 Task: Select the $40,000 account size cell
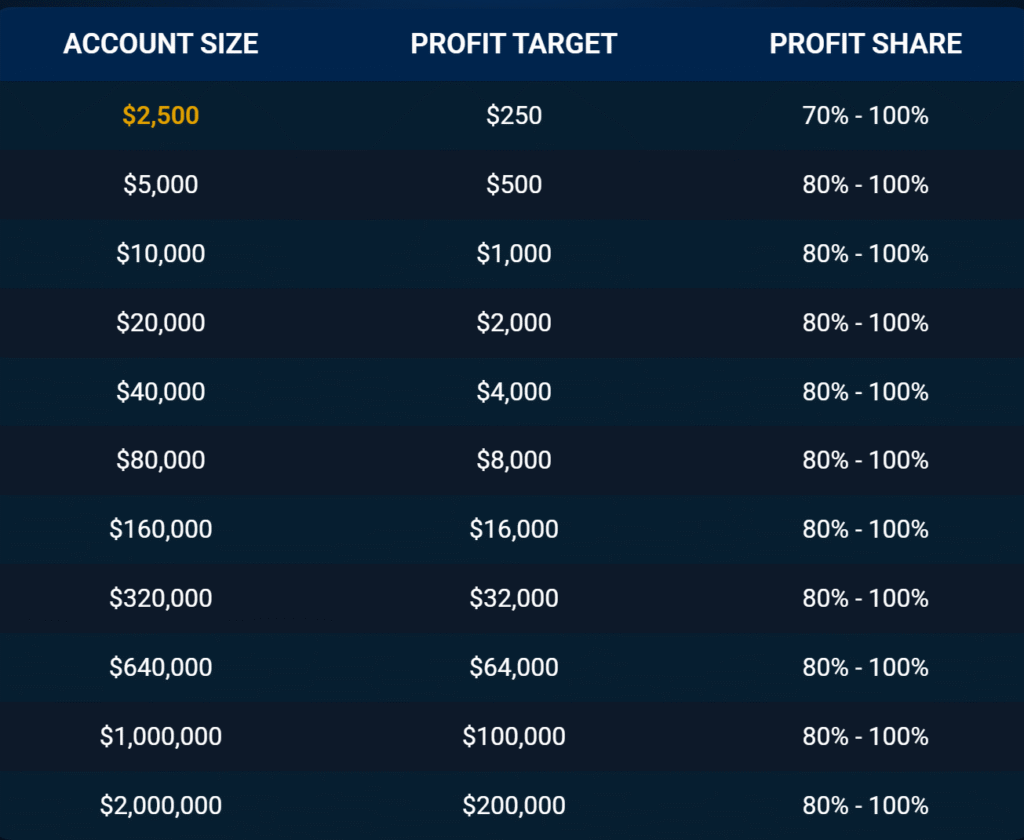161,392
